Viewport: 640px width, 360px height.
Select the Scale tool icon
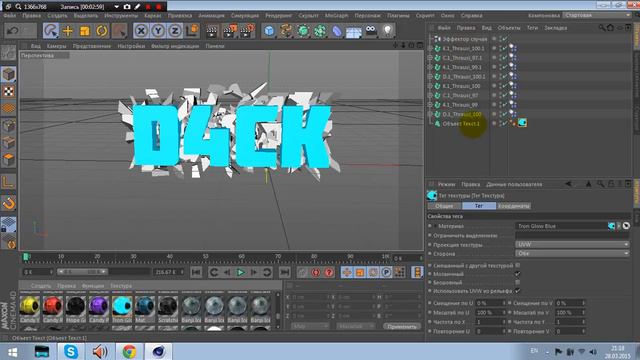(x=84, y=31)
